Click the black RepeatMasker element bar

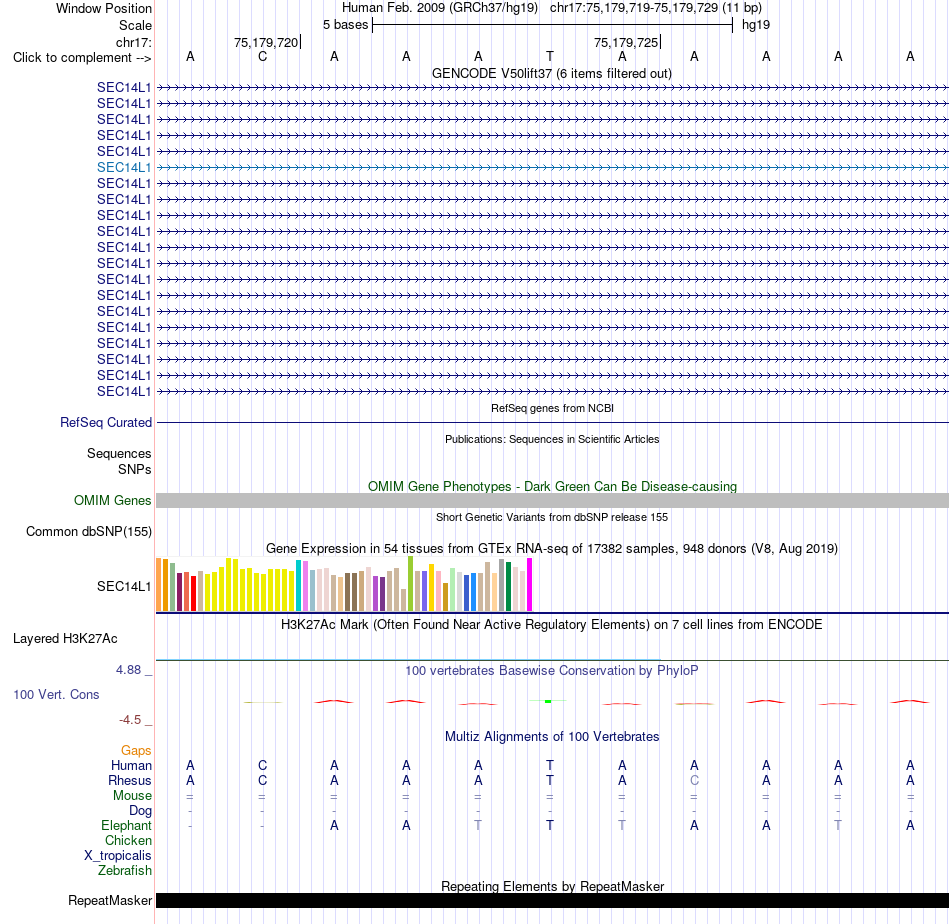[552, 900]
